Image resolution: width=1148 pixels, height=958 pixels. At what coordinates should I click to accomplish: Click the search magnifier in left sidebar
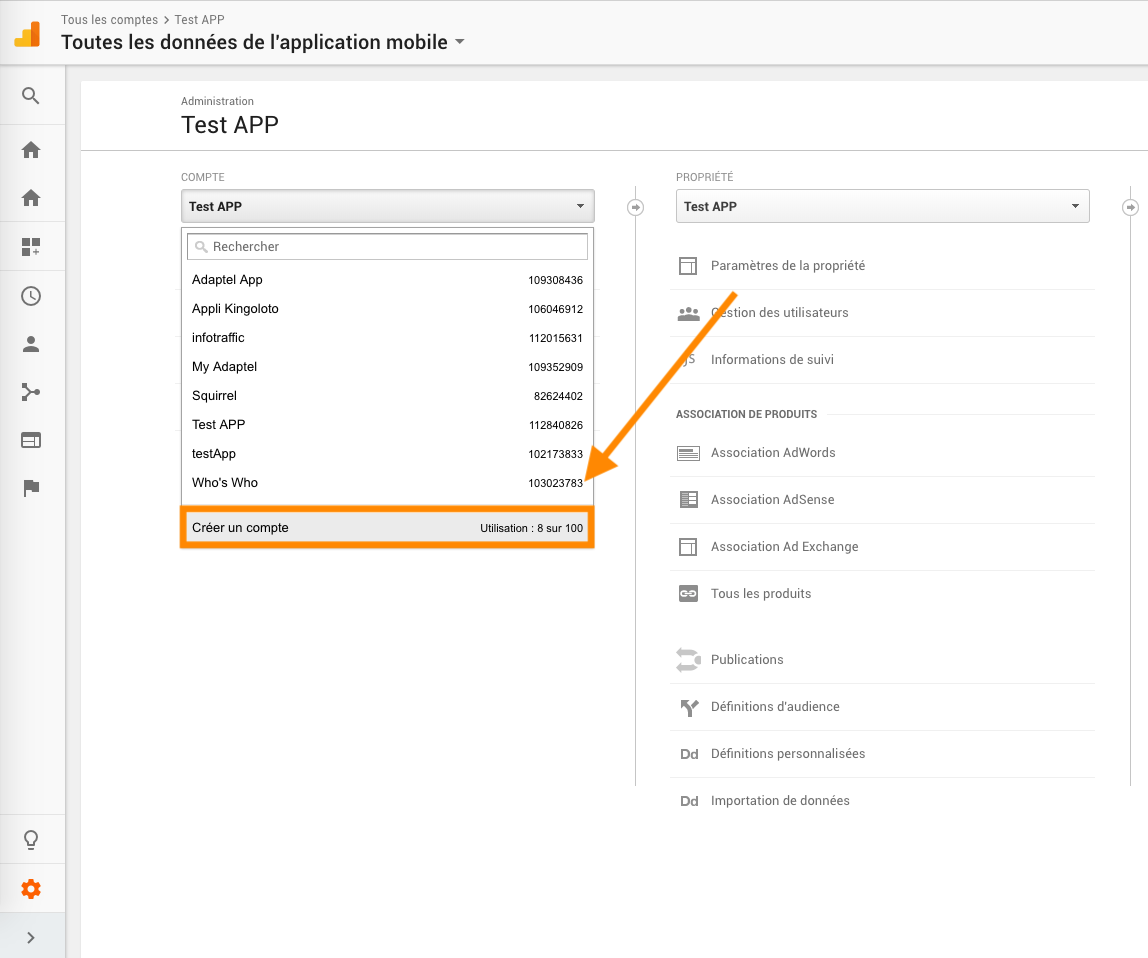31,96
